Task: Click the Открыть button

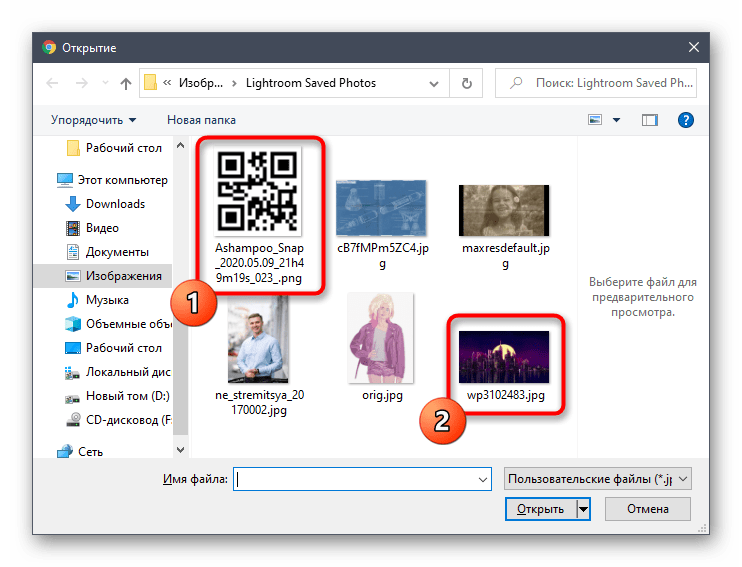Action: tap(541, 509)
